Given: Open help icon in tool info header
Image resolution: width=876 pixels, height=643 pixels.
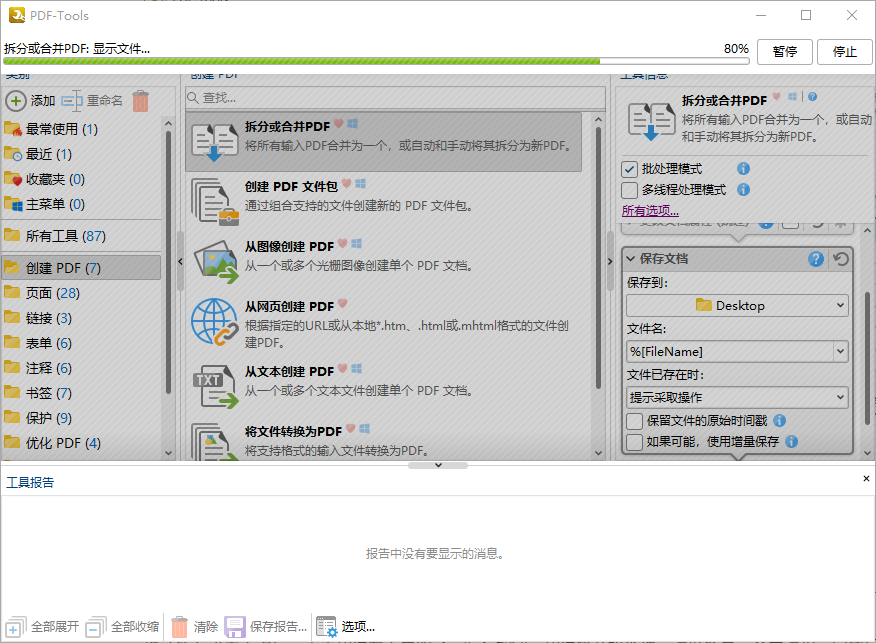Looking at the screenshot, I should (x=813, y=97).
